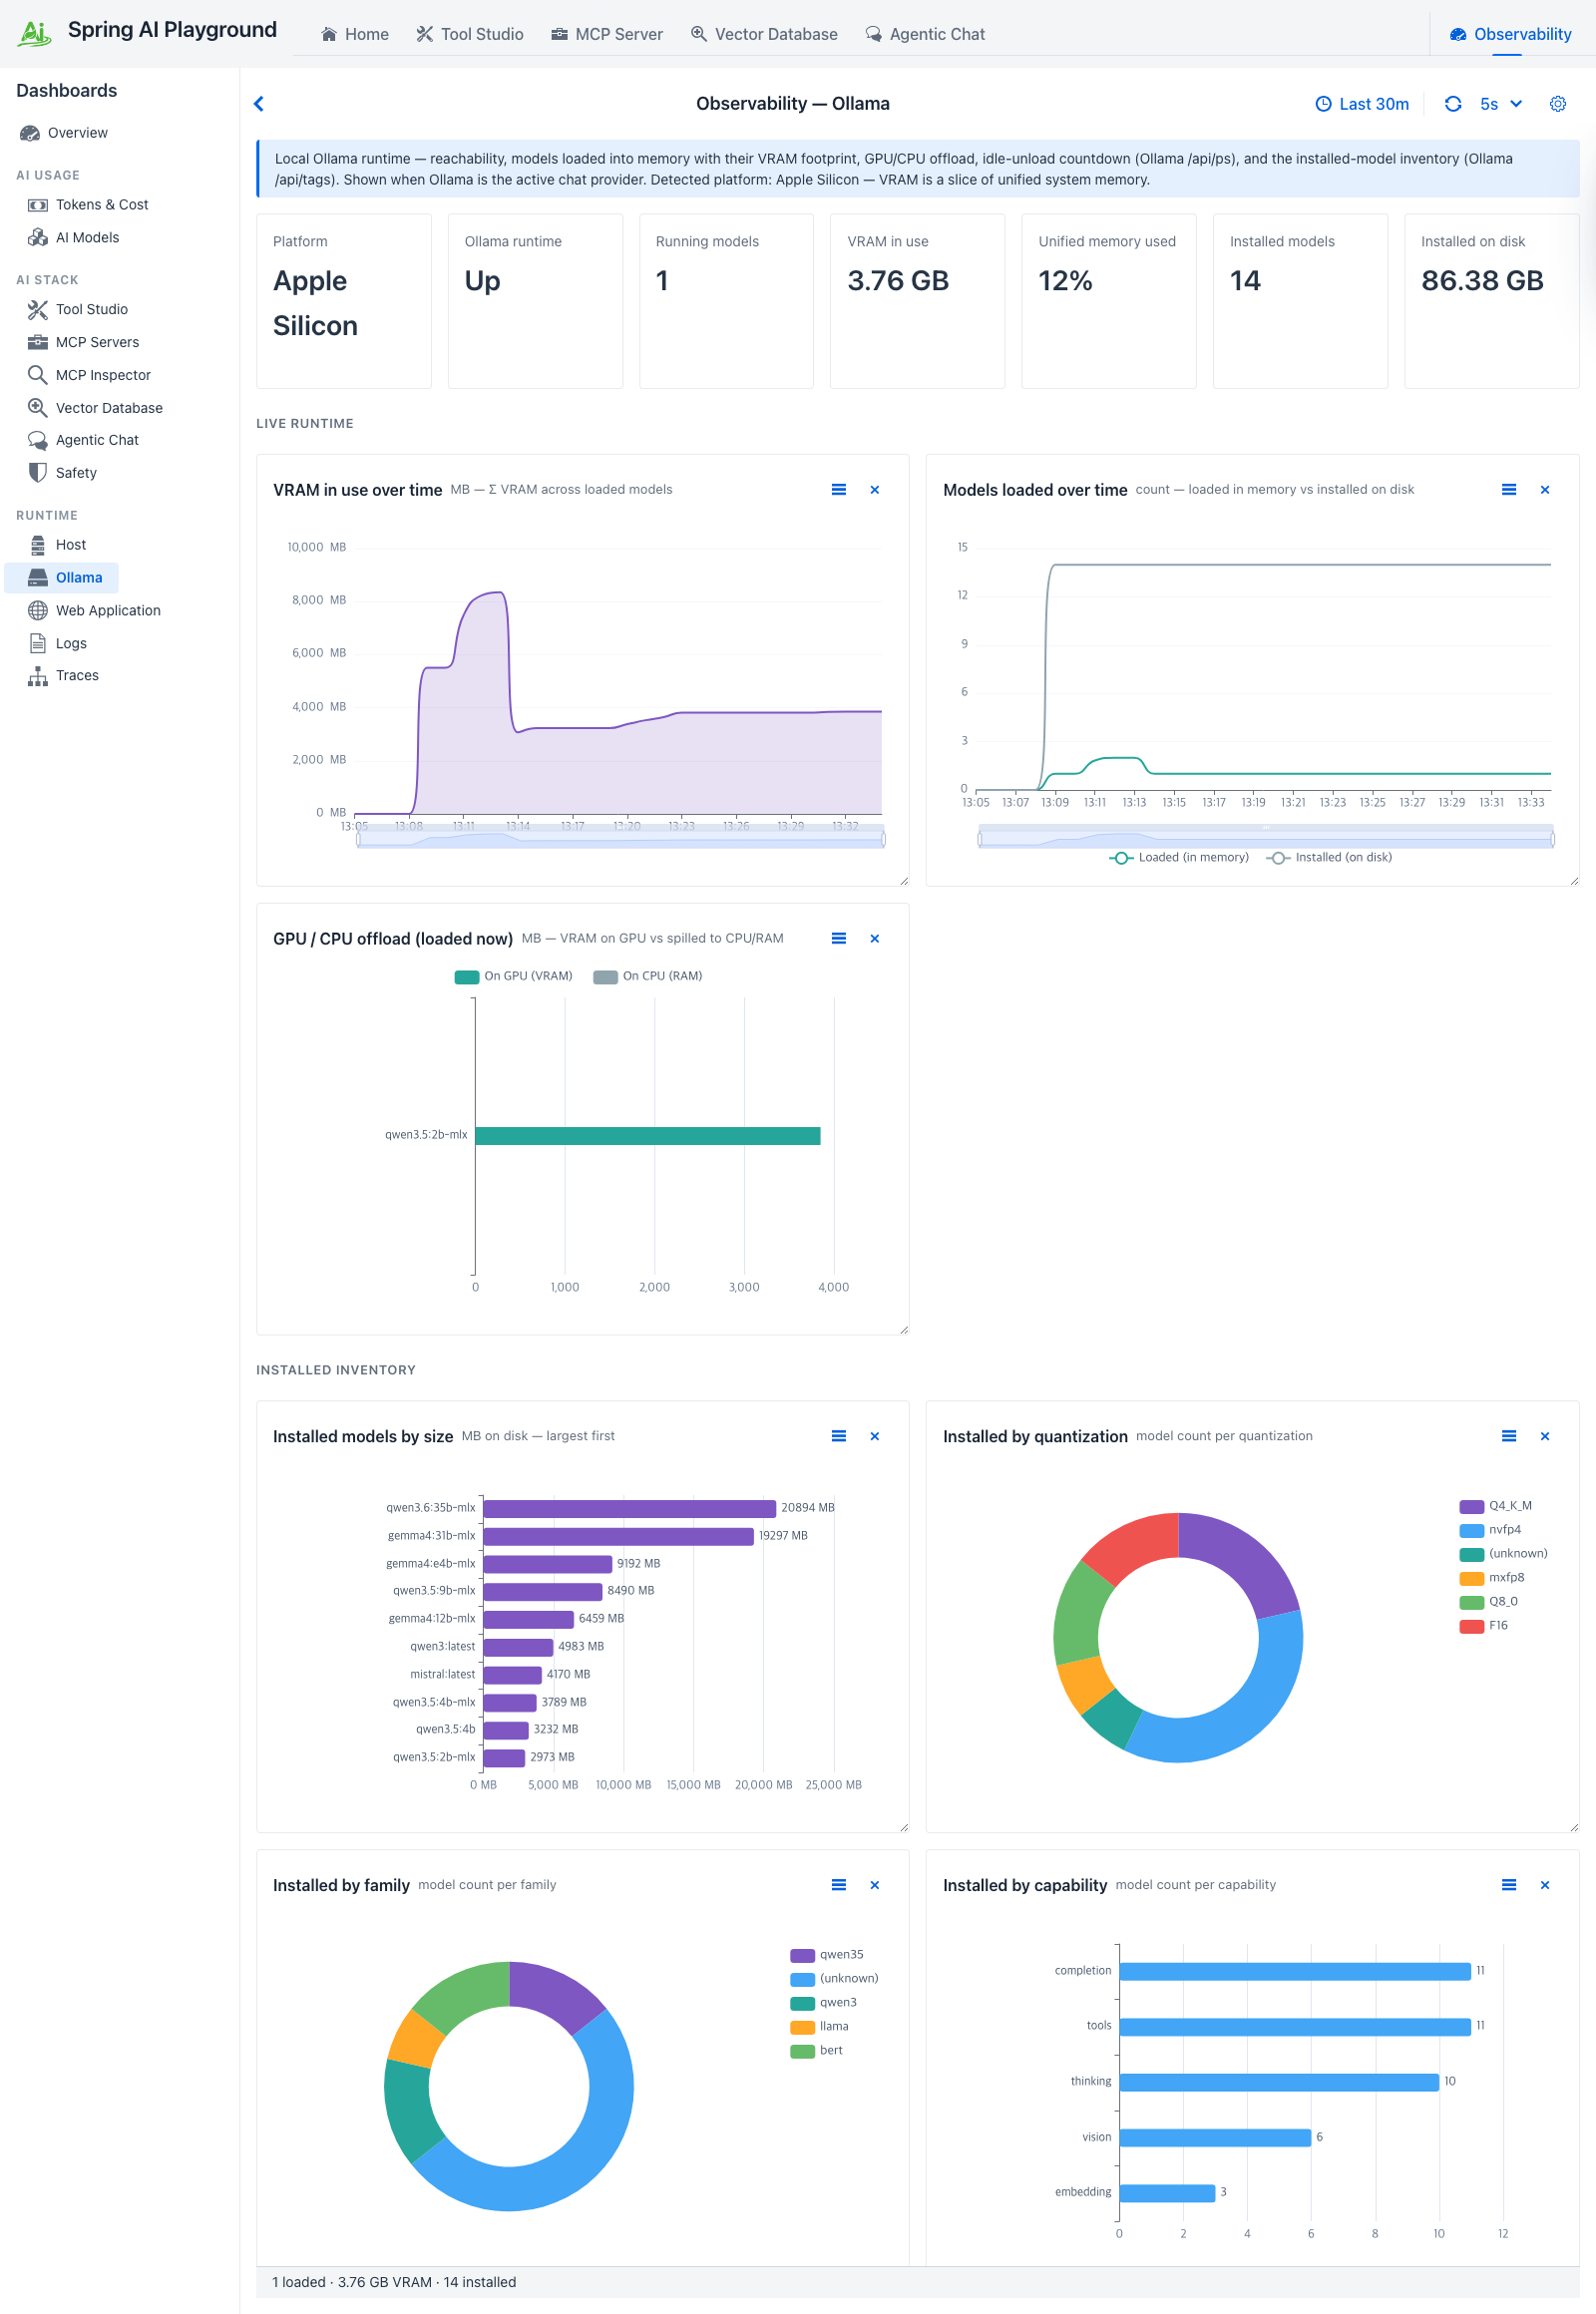Open the Safety dashboard
The height and width of the screenshot is (2314, 1596).
coord(62,474)
